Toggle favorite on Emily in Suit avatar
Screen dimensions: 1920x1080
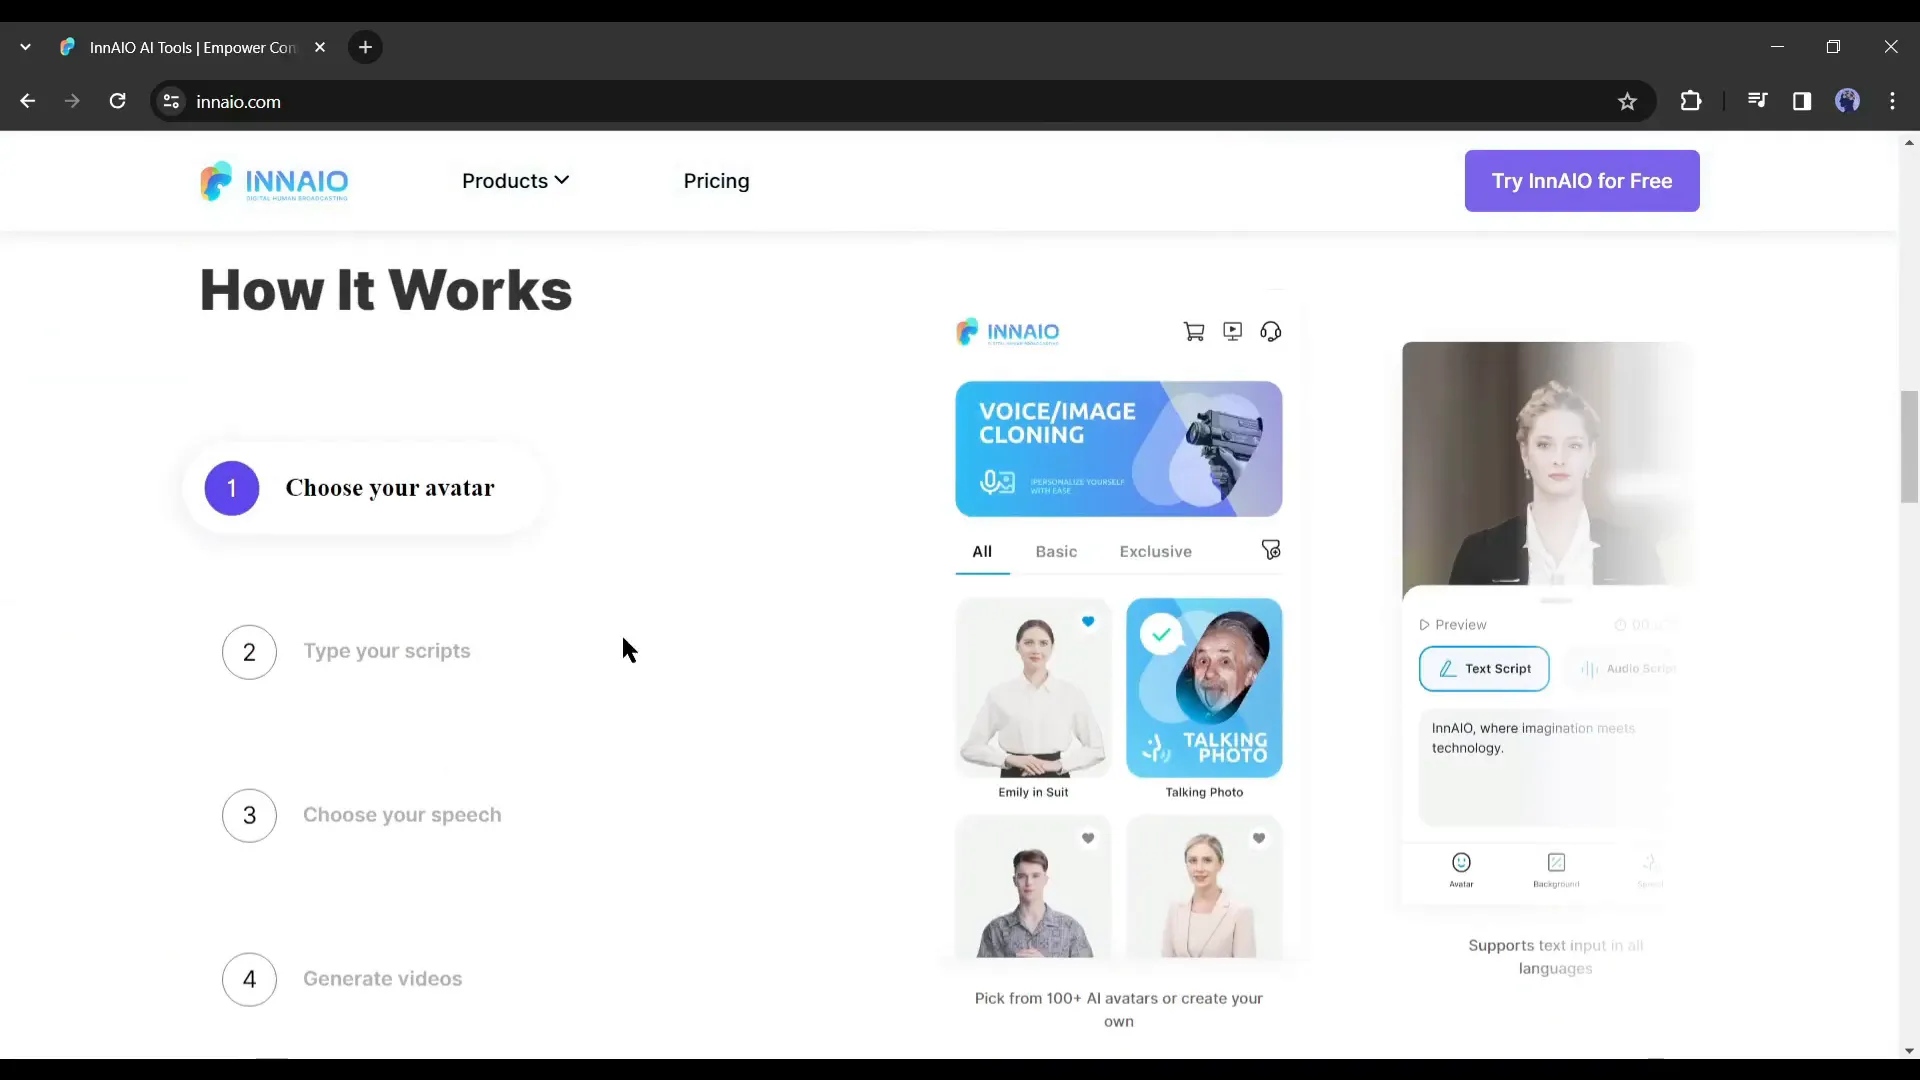click(x=1087, y=621)
